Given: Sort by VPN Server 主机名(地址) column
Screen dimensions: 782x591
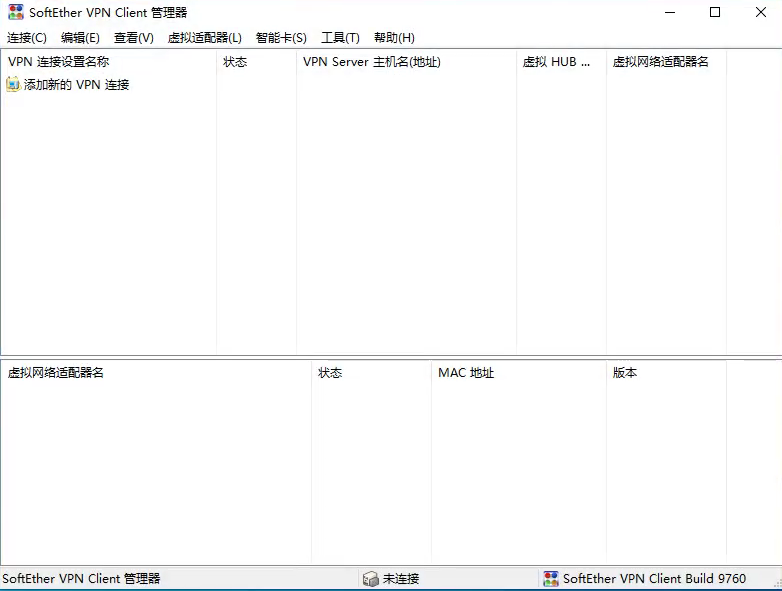Looking at the screenshot, I should pos(406,62).
